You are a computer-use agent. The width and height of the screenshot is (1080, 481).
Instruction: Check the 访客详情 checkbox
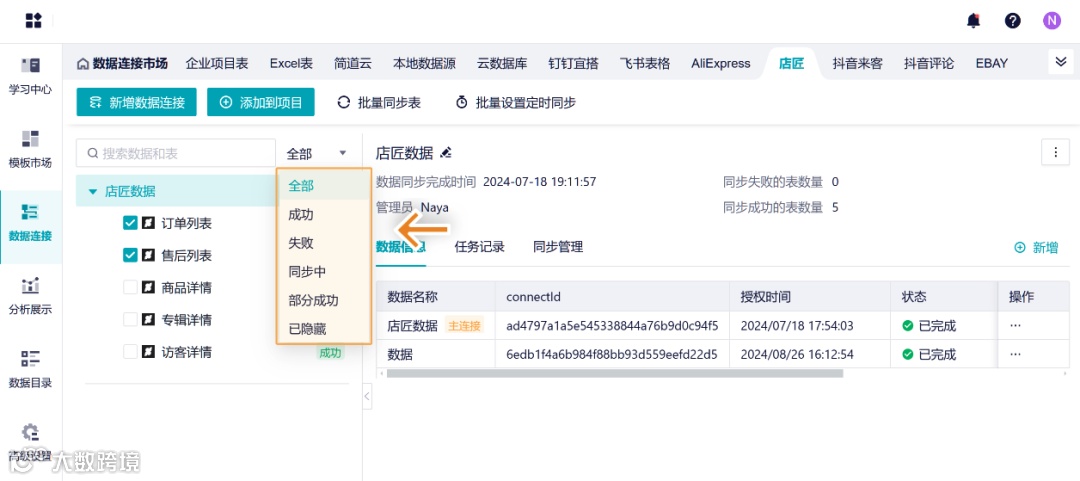pyautogui.click(x=130, y=352)
